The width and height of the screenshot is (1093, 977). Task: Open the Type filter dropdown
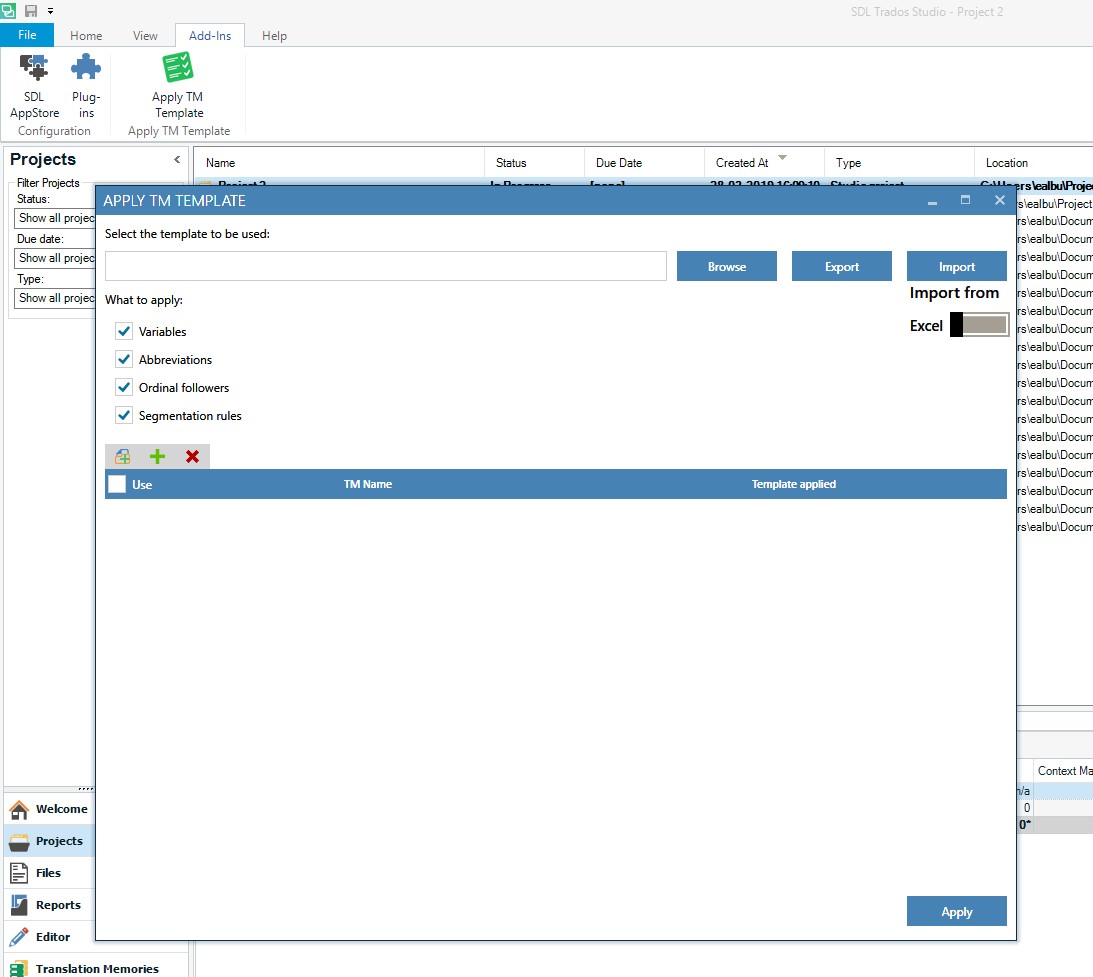coord(54,298)
